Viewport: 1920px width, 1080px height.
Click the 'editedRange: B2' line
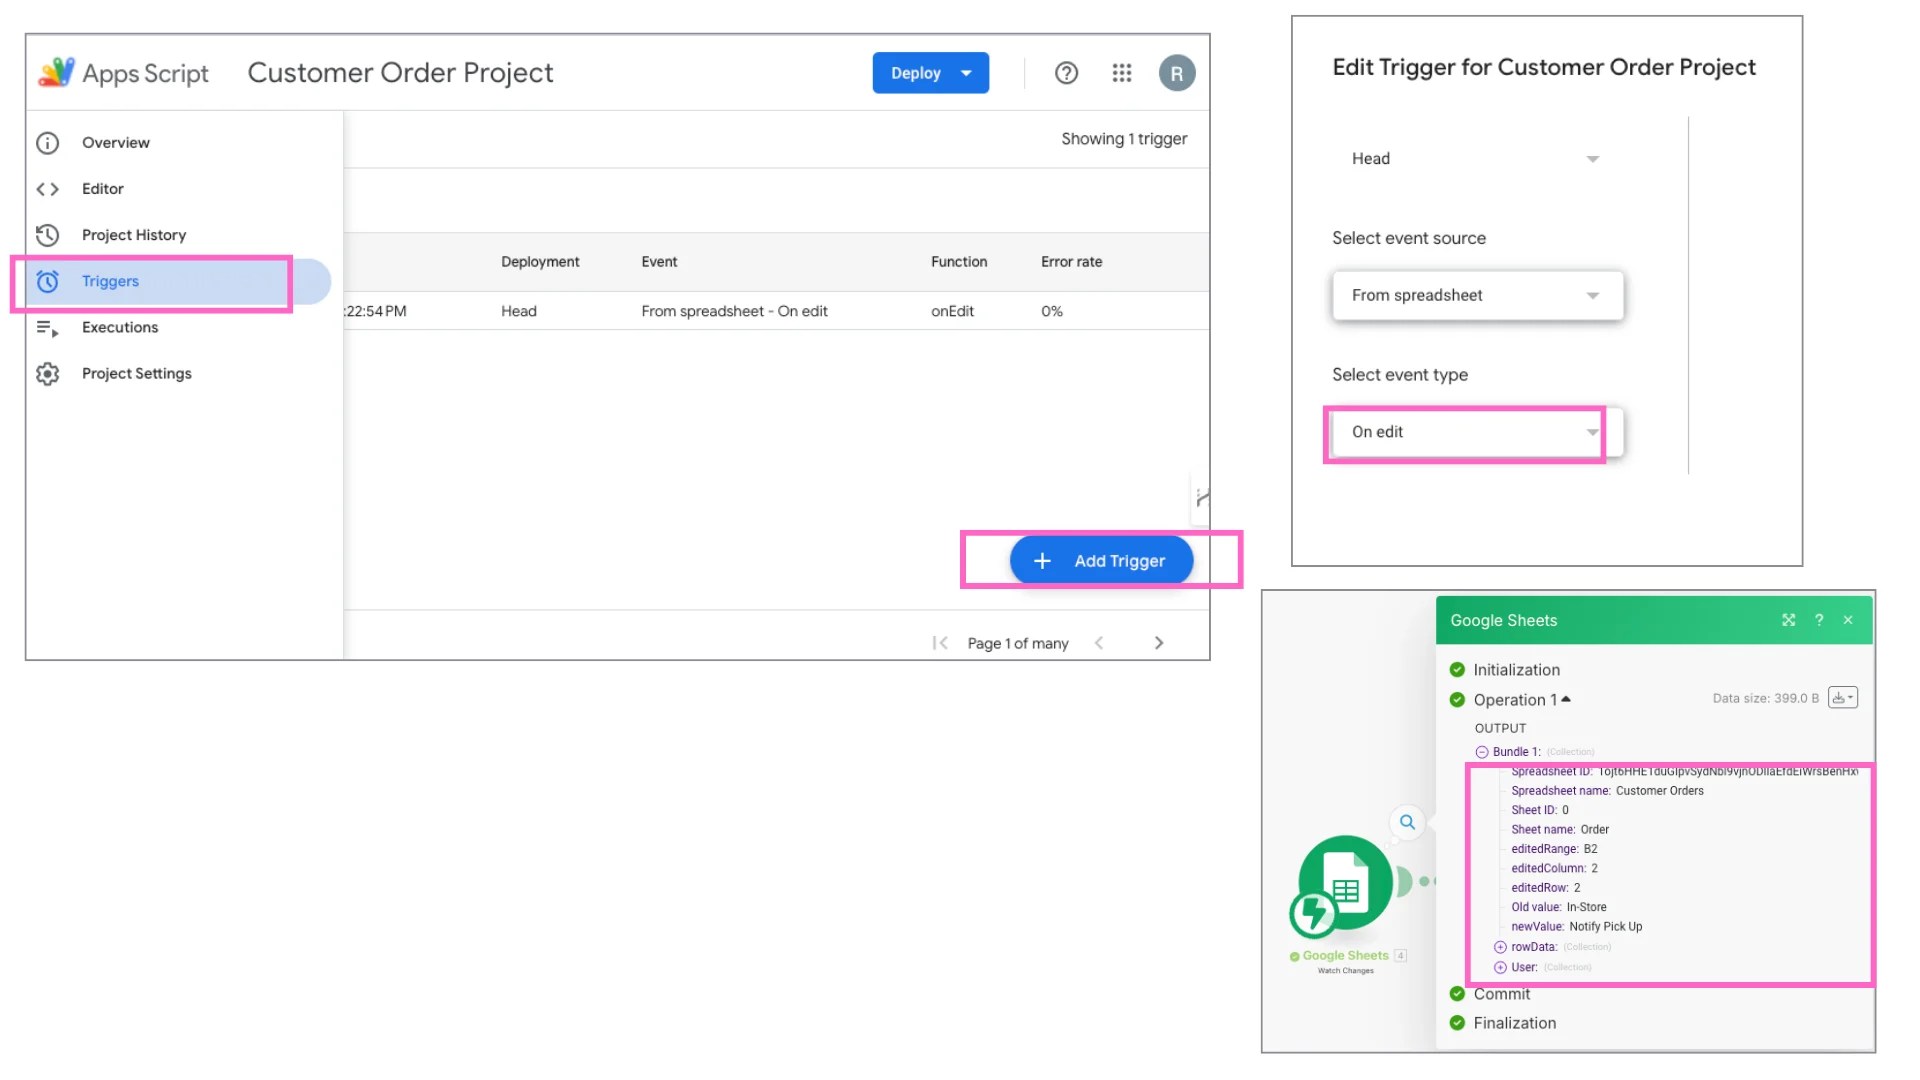tap(1554, 849)
